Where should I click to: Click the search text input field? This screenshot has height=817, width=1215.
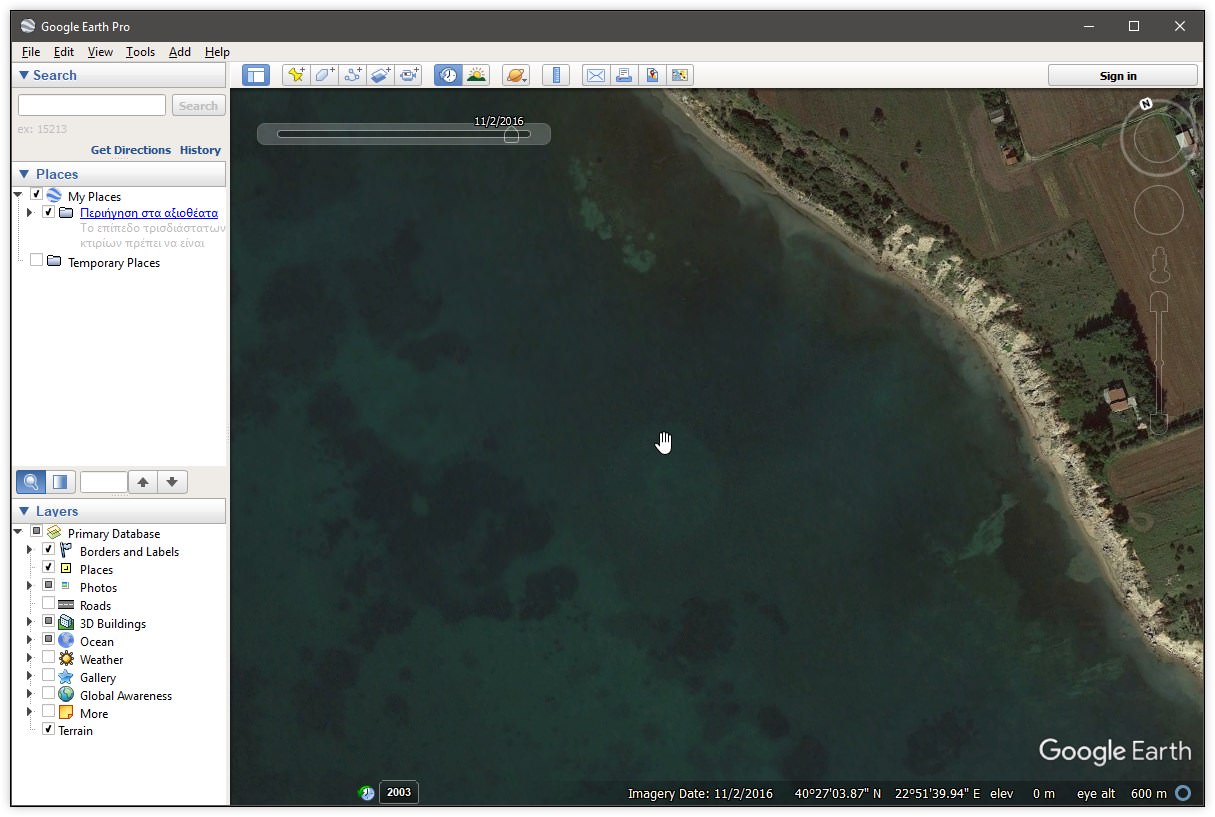(92, 105)
